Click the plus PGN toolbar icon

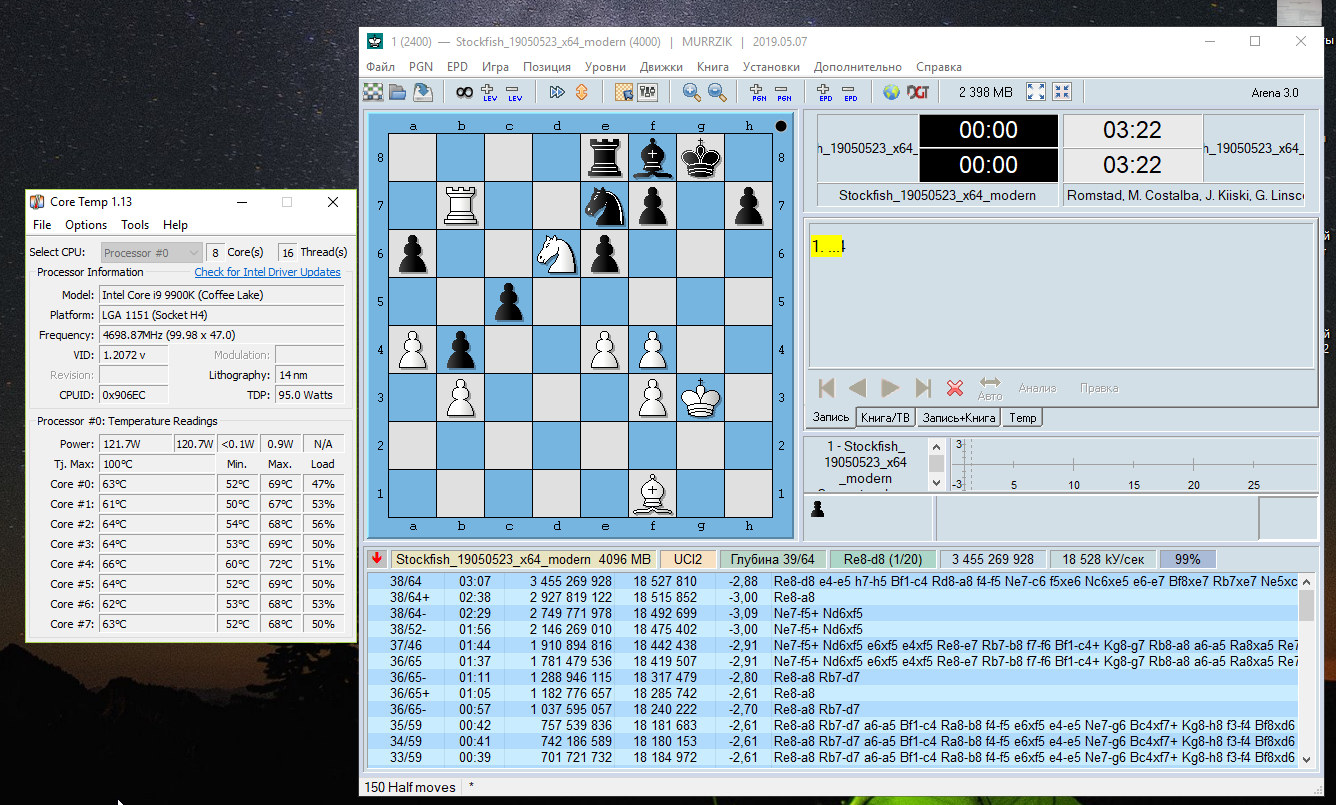(759, 92)
